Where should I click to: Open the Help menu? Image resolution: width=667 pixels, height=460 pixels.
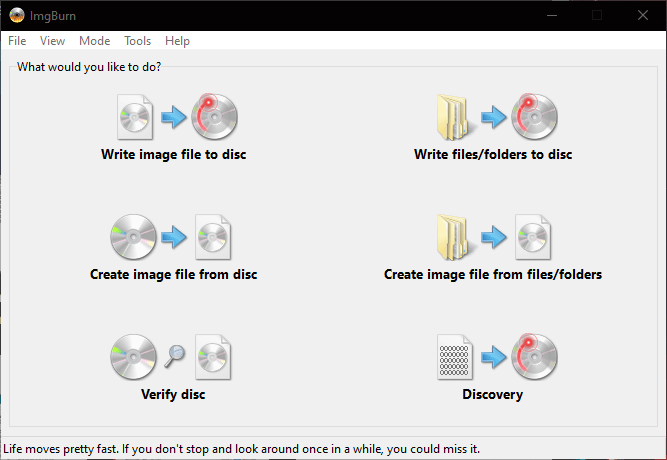click(x=177, y=41)
